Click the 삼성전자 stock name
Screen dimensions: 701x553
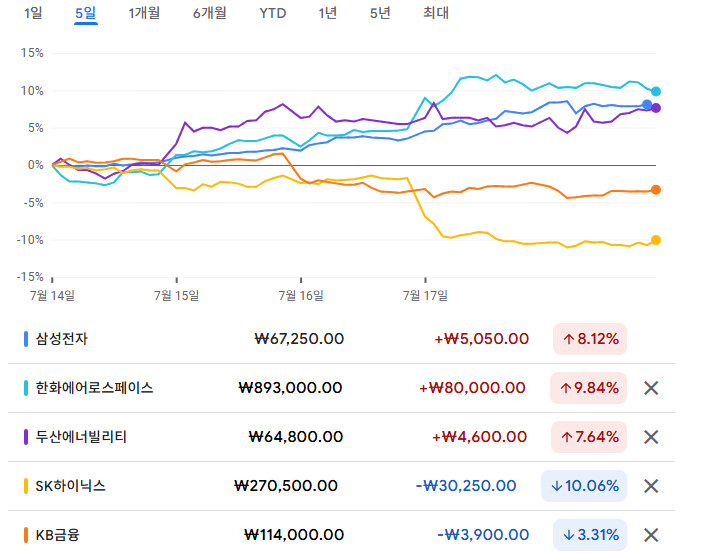click(x=61, y=339)
